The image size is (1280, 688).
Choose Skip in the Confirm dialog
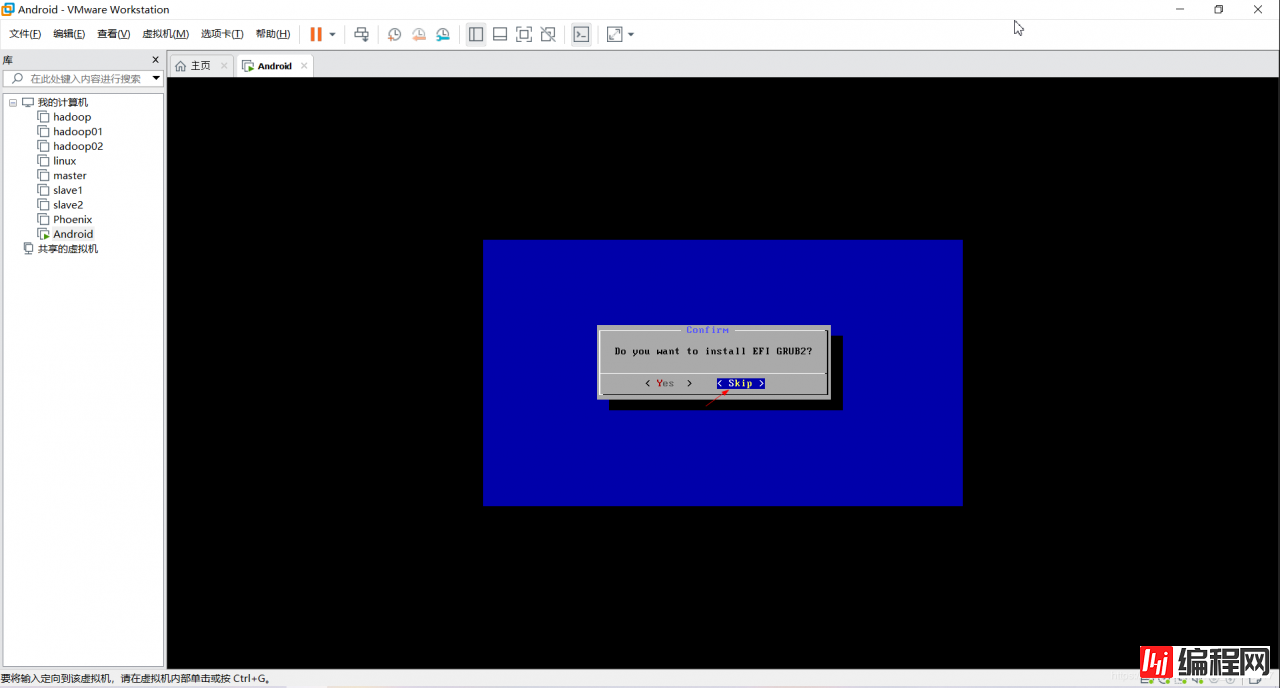[x=741, y=383]
